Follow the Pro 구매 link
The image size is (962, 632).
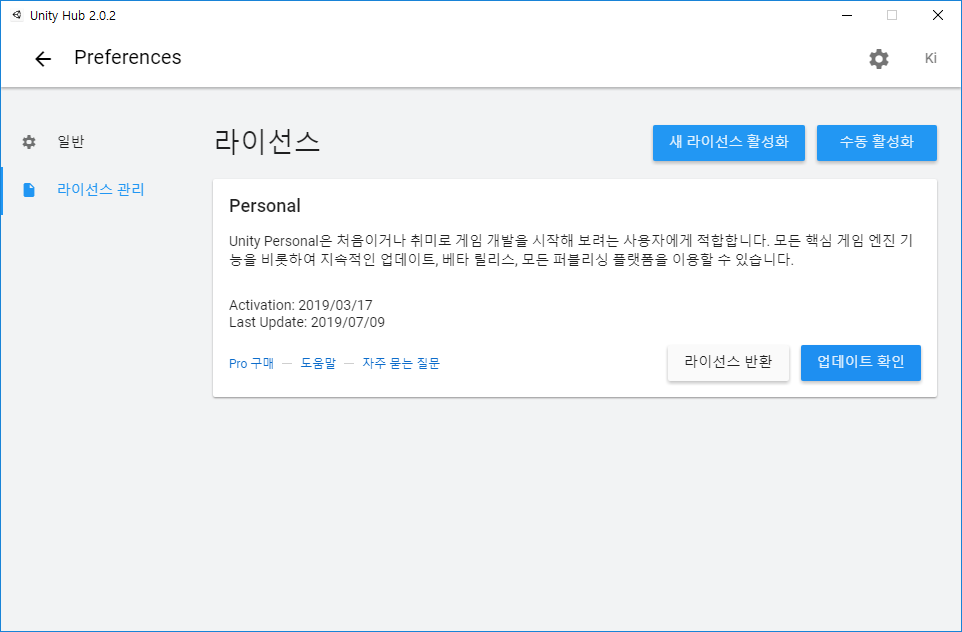(251, 363)
